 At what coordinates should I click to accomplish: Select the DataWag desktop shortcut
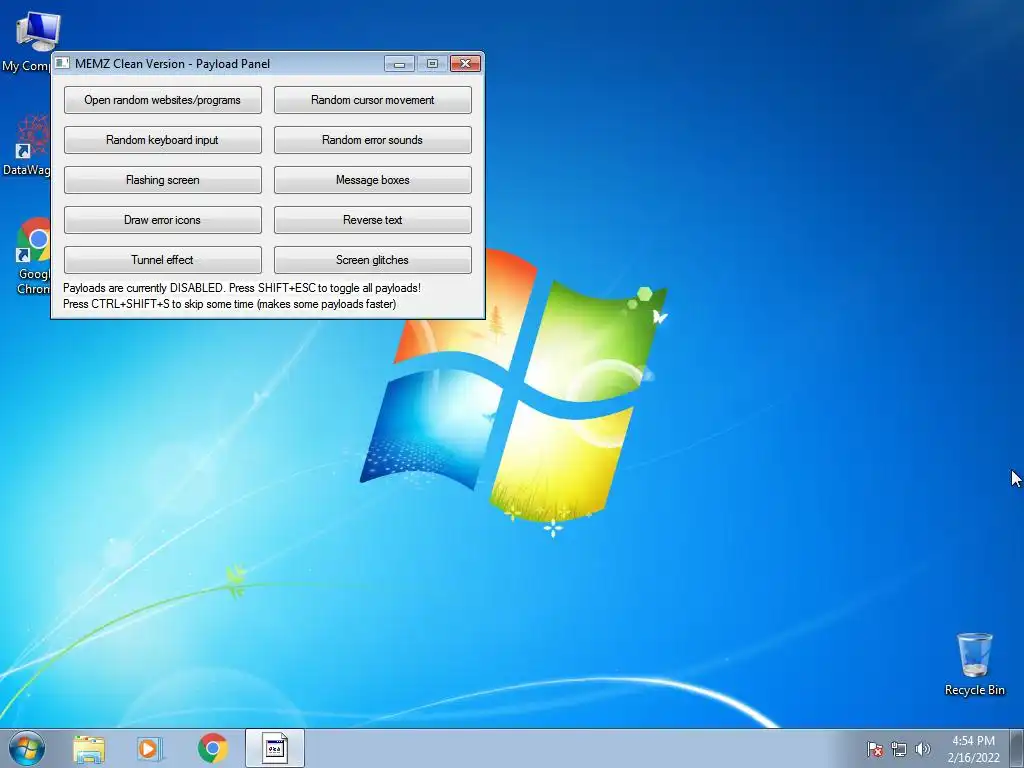(26, 145)
